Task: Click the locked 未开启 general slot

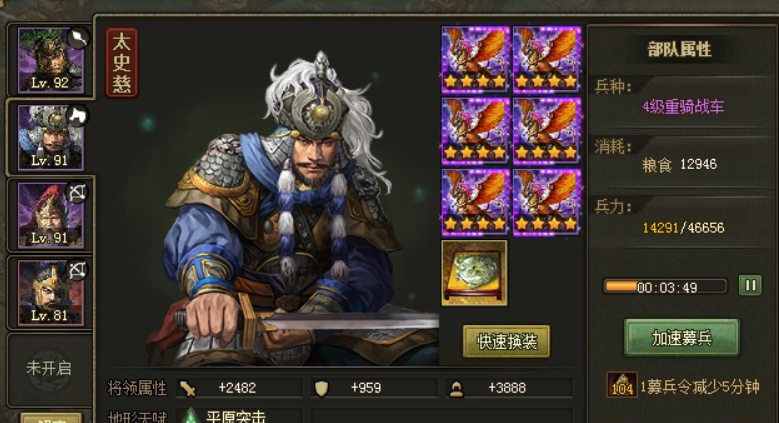Action: pyautogui.click(x=49, y=369)
